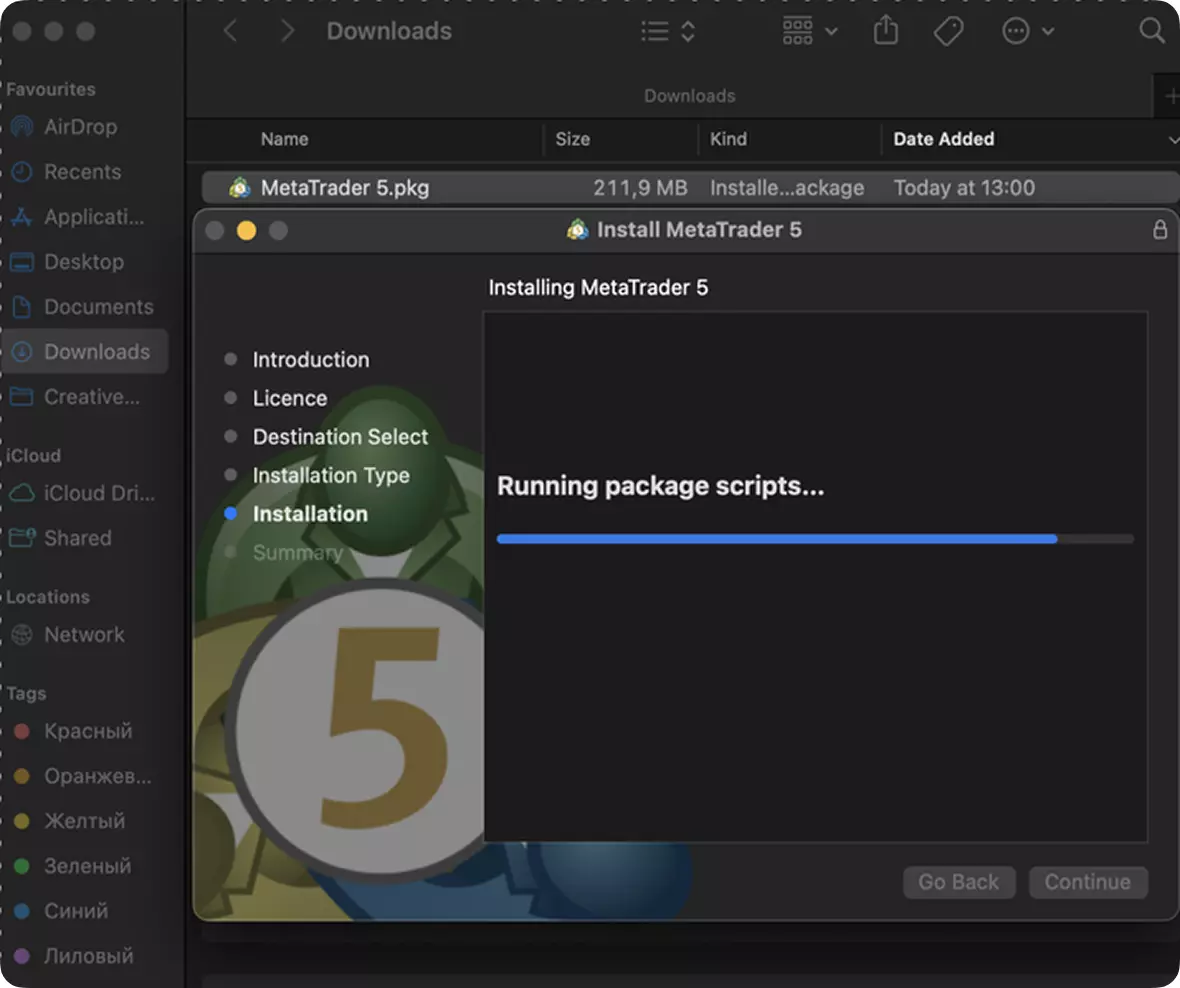Click the Finder forward arrow
Viewport: 1180px width, 988px height.
[287, 32]
